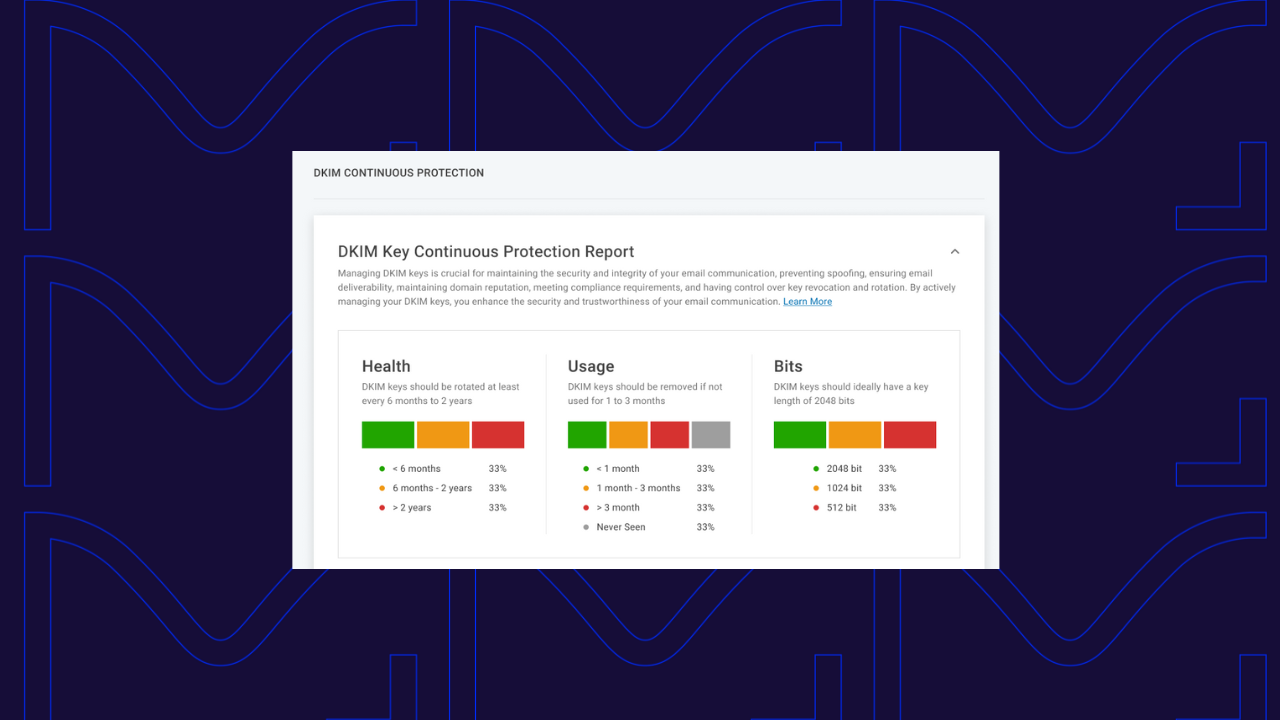Collapse the DKIM Key Continuous Protection Report section
The width and height of the screenshot is (1280, 720).
955,251
